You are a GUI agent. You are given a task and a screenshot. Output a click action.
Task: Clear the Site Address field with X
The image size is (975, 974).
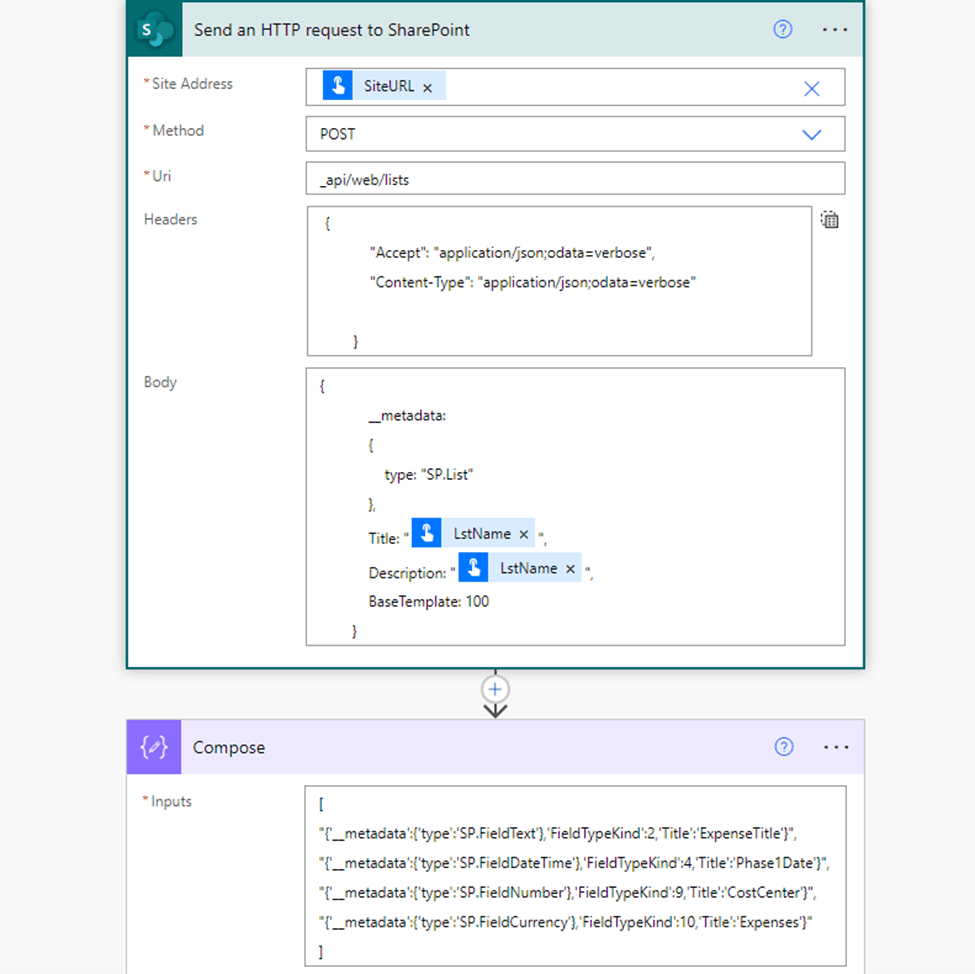tap(811, 88)
